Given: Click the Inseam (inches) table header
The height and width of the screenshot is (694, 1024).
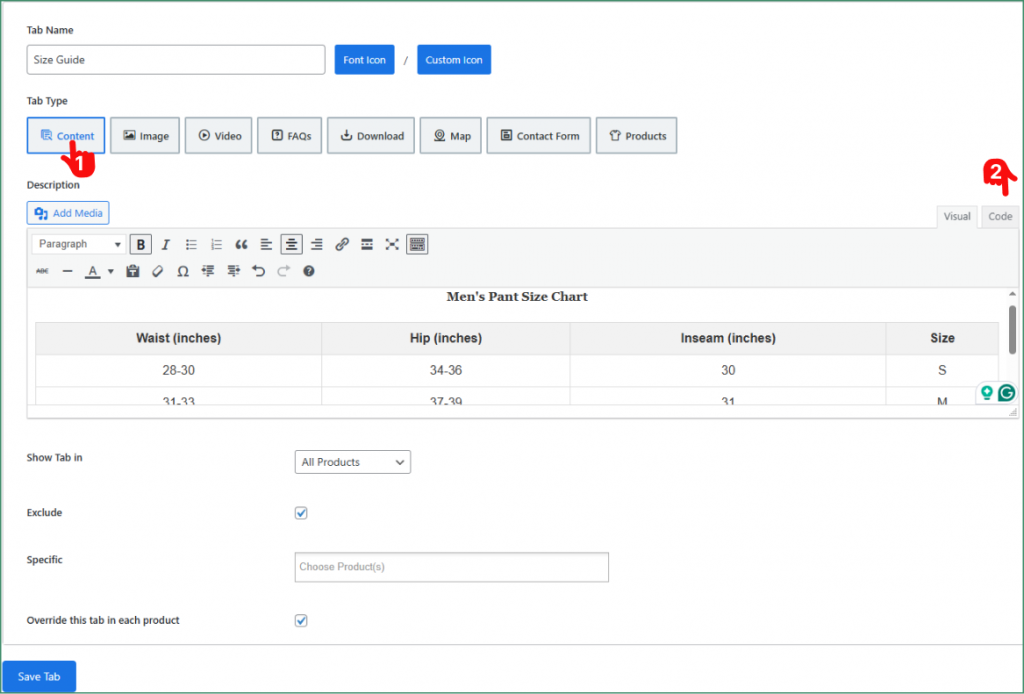Looking at the screenshot, I should tap(728, 338).
